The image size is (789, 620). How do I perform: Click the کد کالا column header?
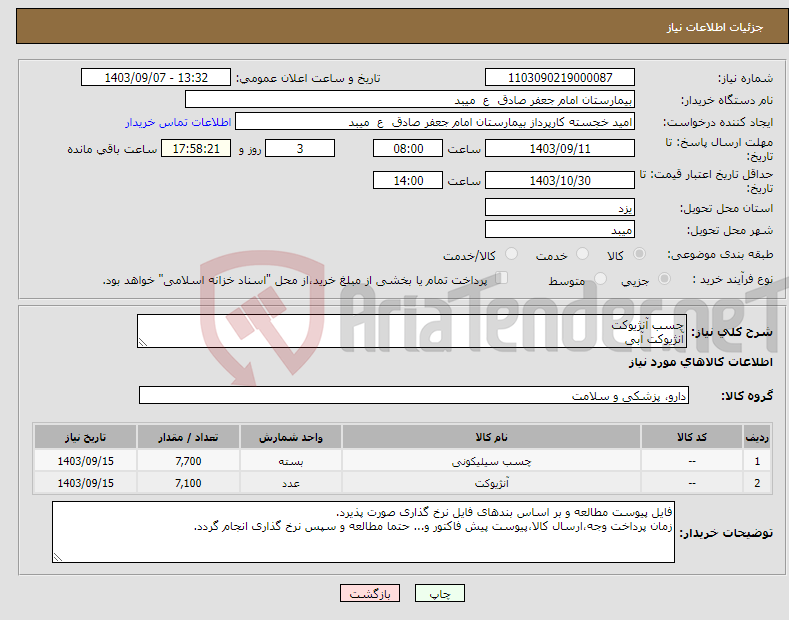[x=692, y=437]
